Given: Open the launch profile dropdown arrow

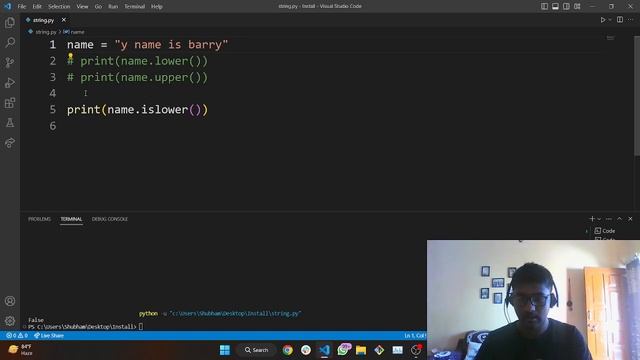Looking at the screenshot, I should (x=599, y=219).
